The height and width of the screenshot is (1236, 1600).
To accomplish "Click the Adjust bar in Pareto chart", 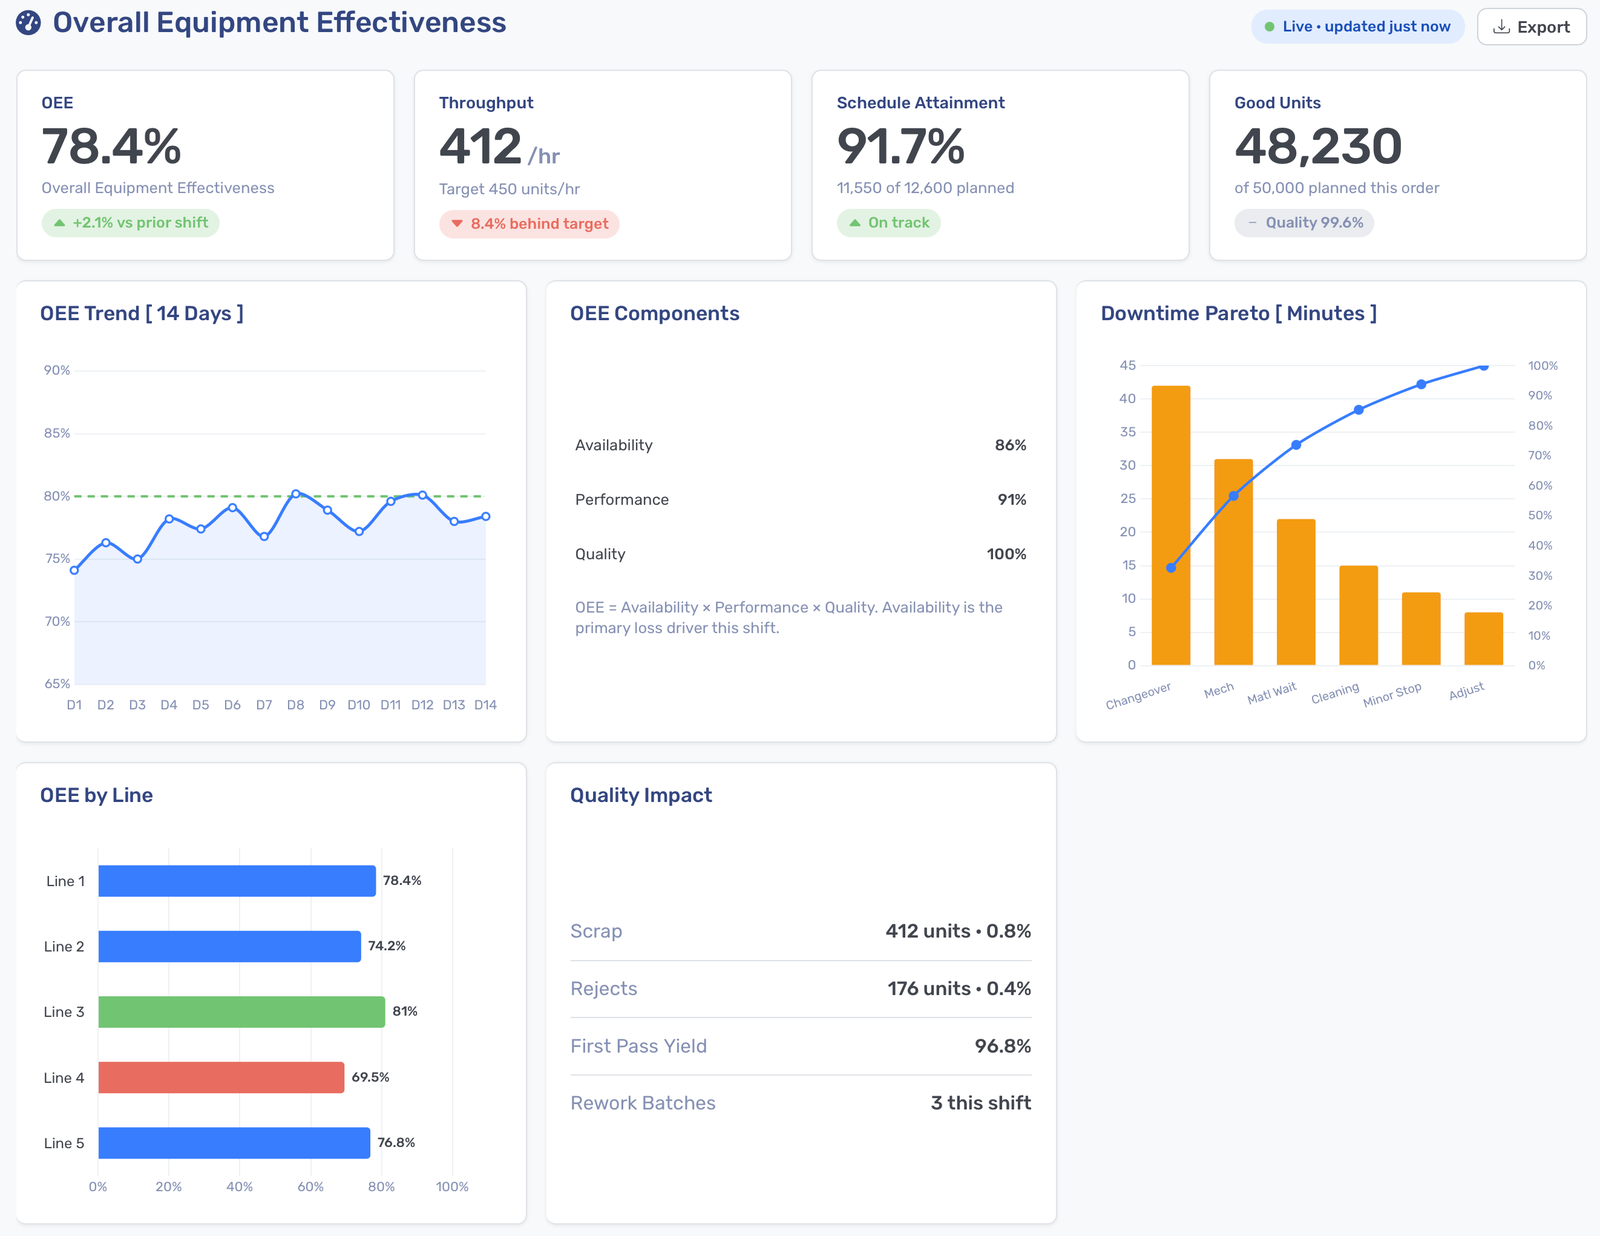I will point(1484,639).
